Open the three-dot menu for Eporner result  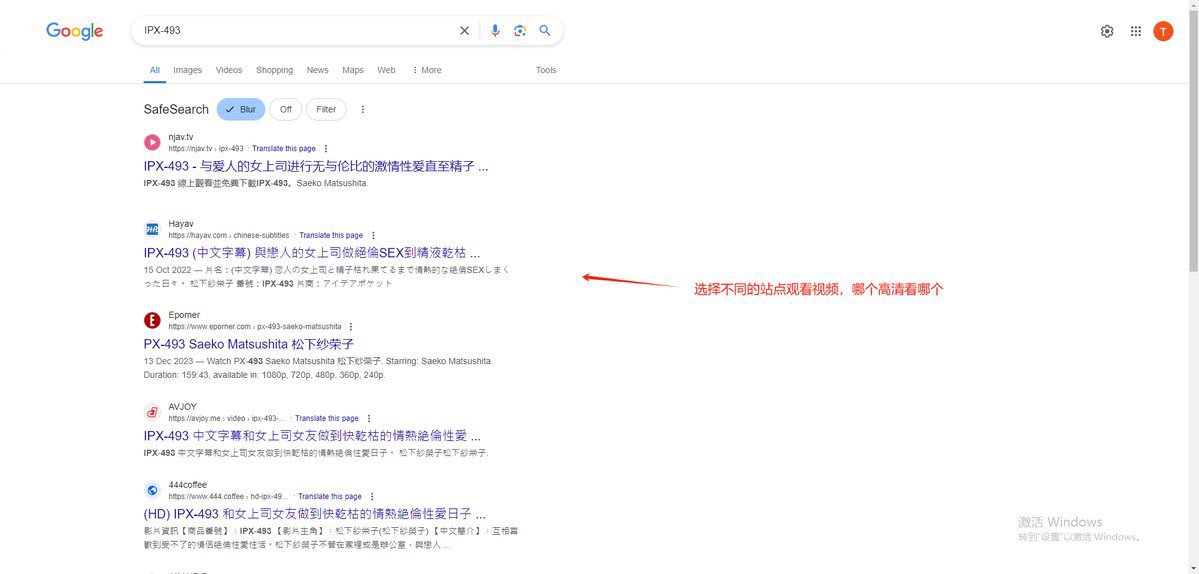click(x=351, y=326)
